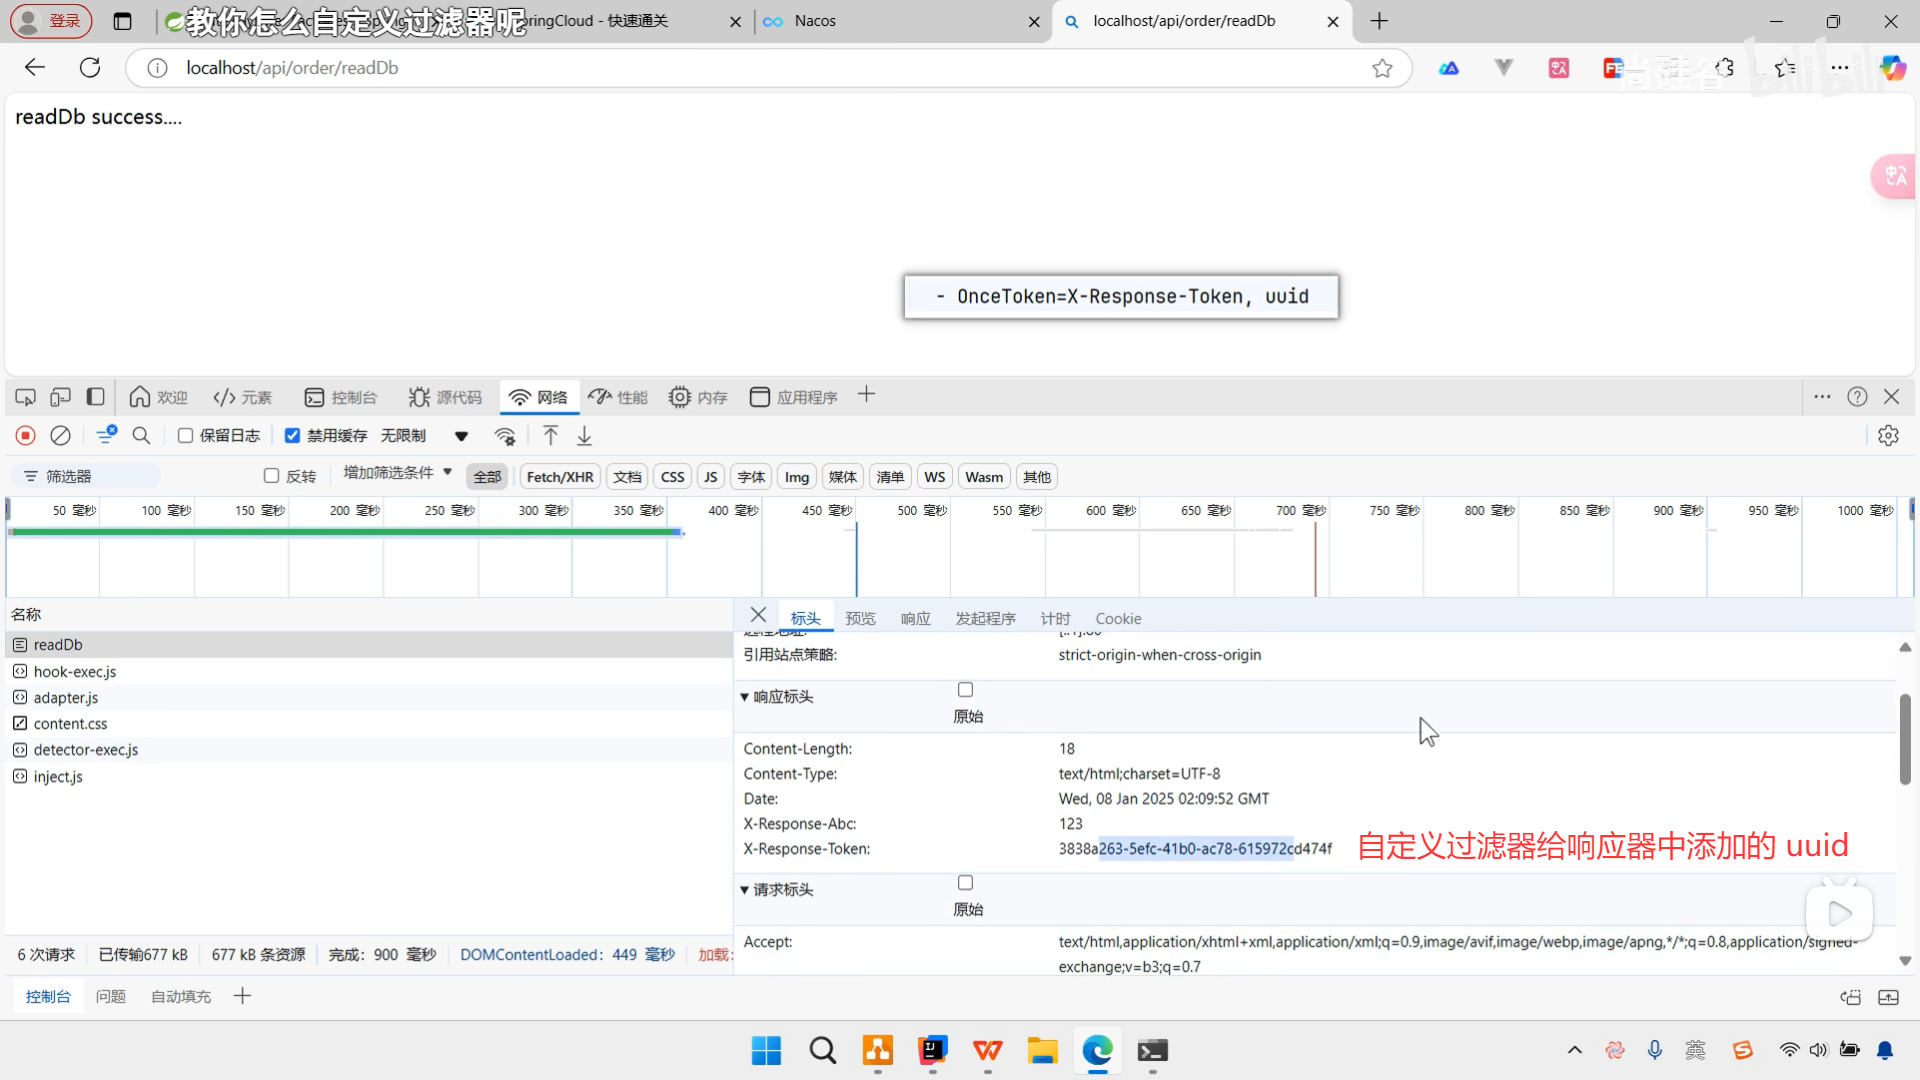Open the Console panel tab
The height and width of the screenshot is (1080, 1920).
coord(342,397)
